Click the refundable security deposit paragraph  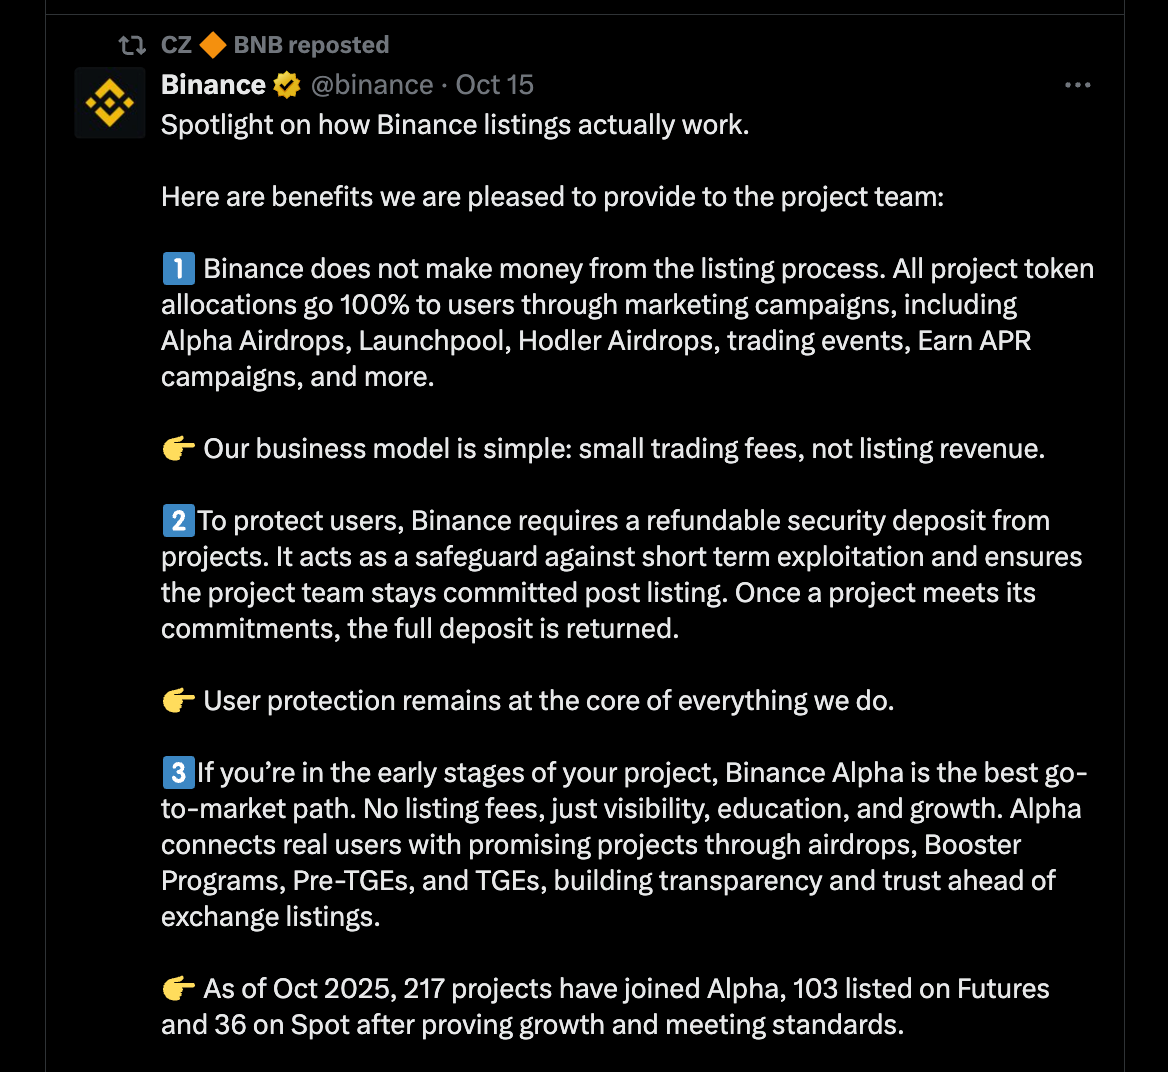[x=620, y=575]
